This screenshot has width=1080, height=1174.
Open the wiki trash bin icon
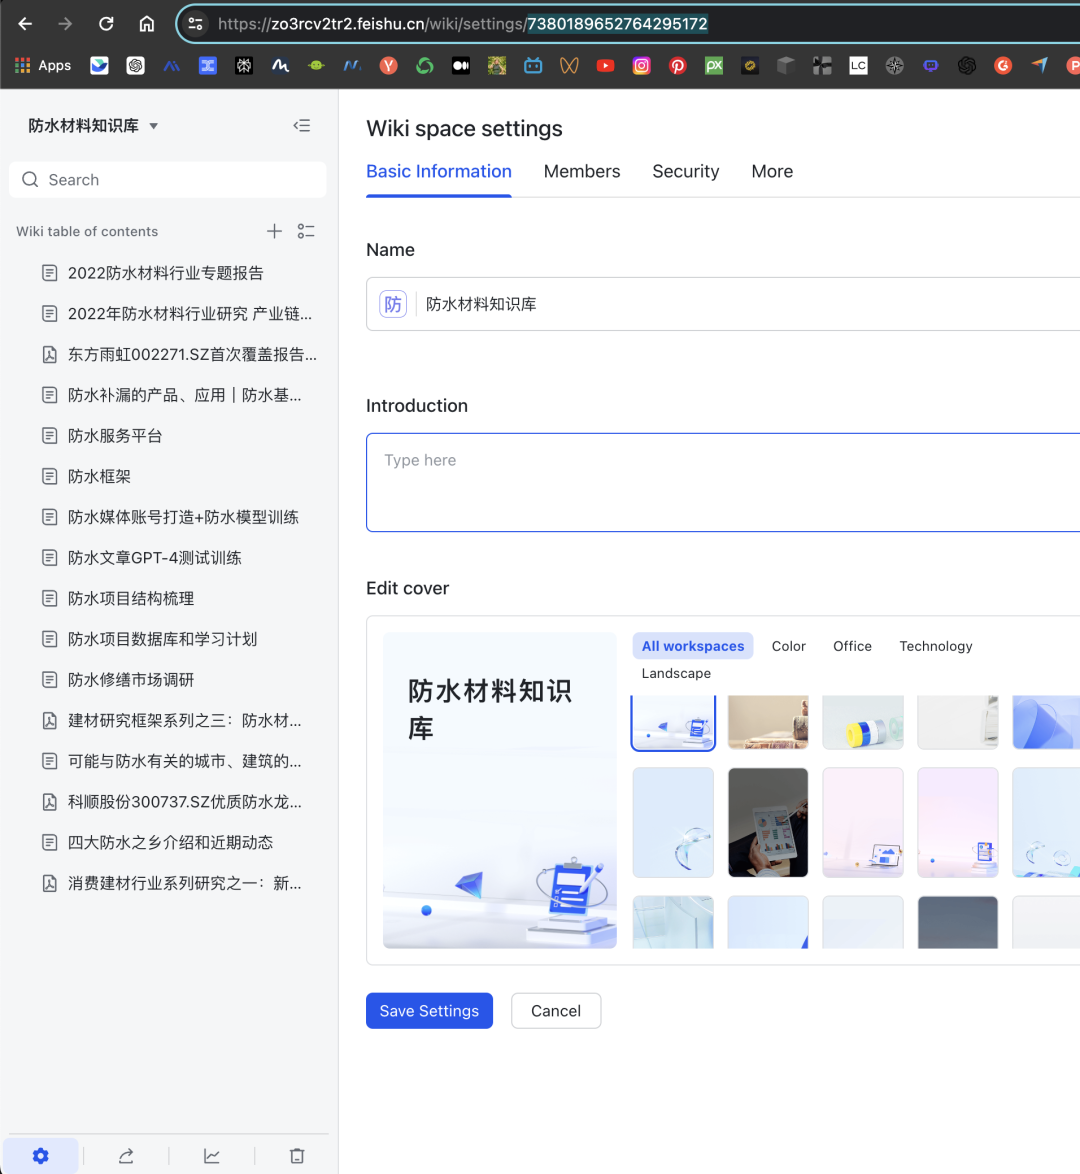pos(296,1155)
